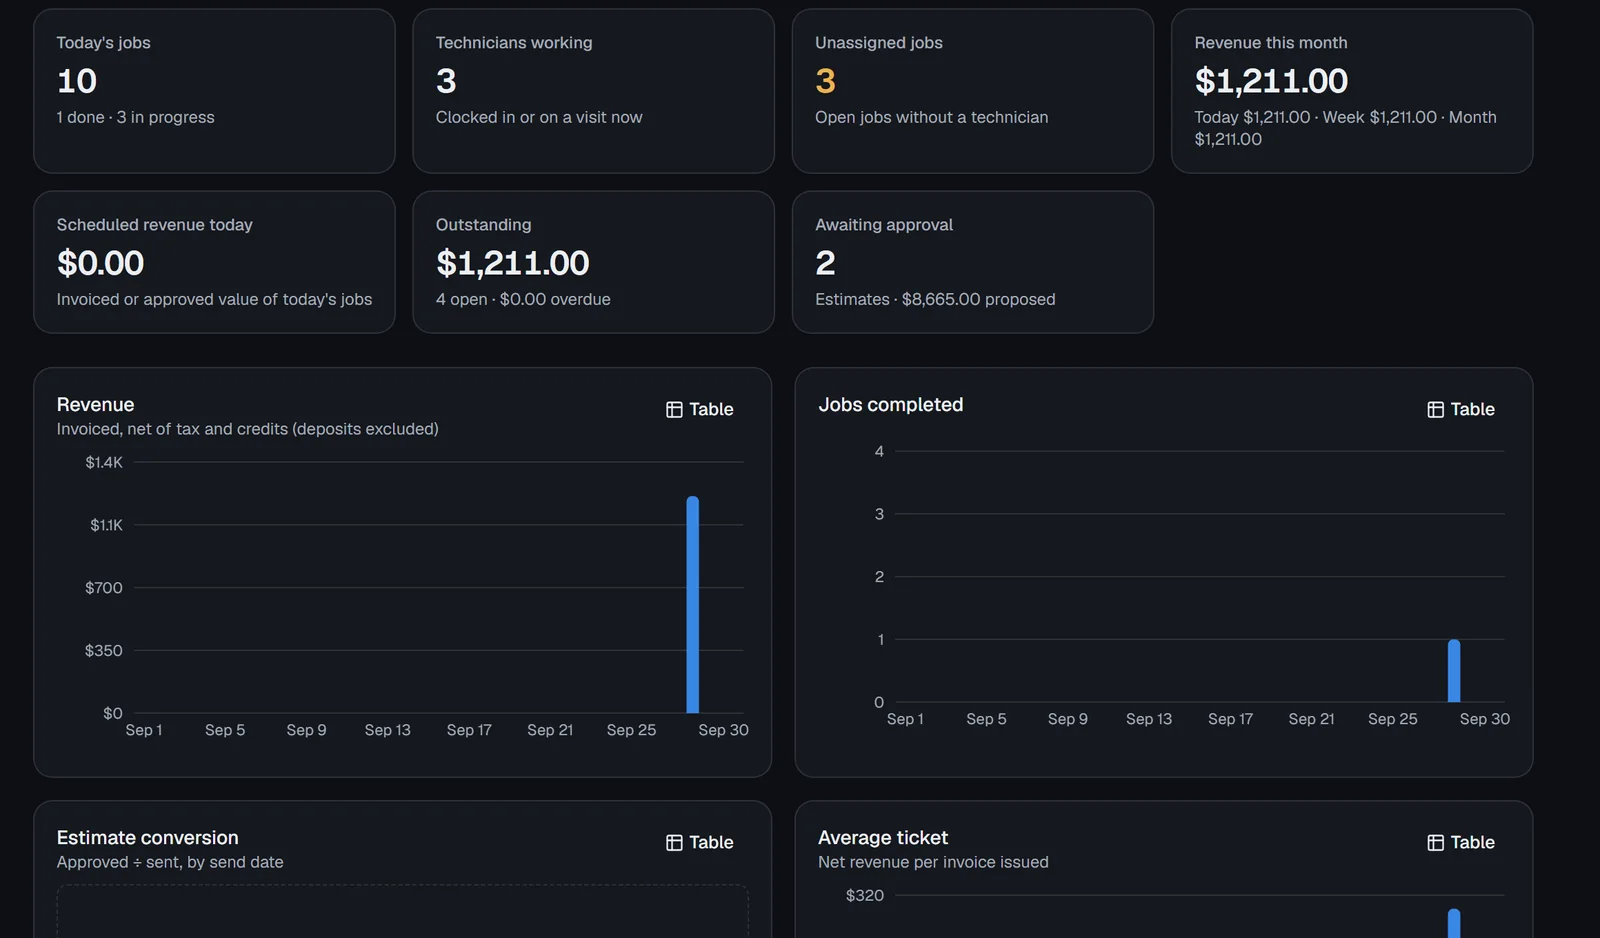Click the $1.4K axis label in Revenue chart

(104, 462)
